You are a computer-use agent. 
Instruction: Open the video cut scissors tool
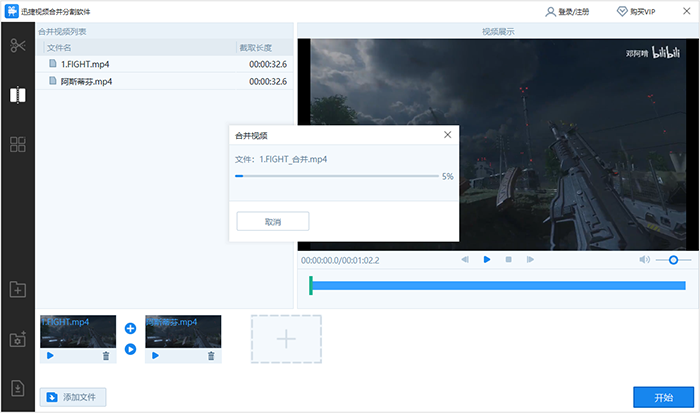coord(18,46)
